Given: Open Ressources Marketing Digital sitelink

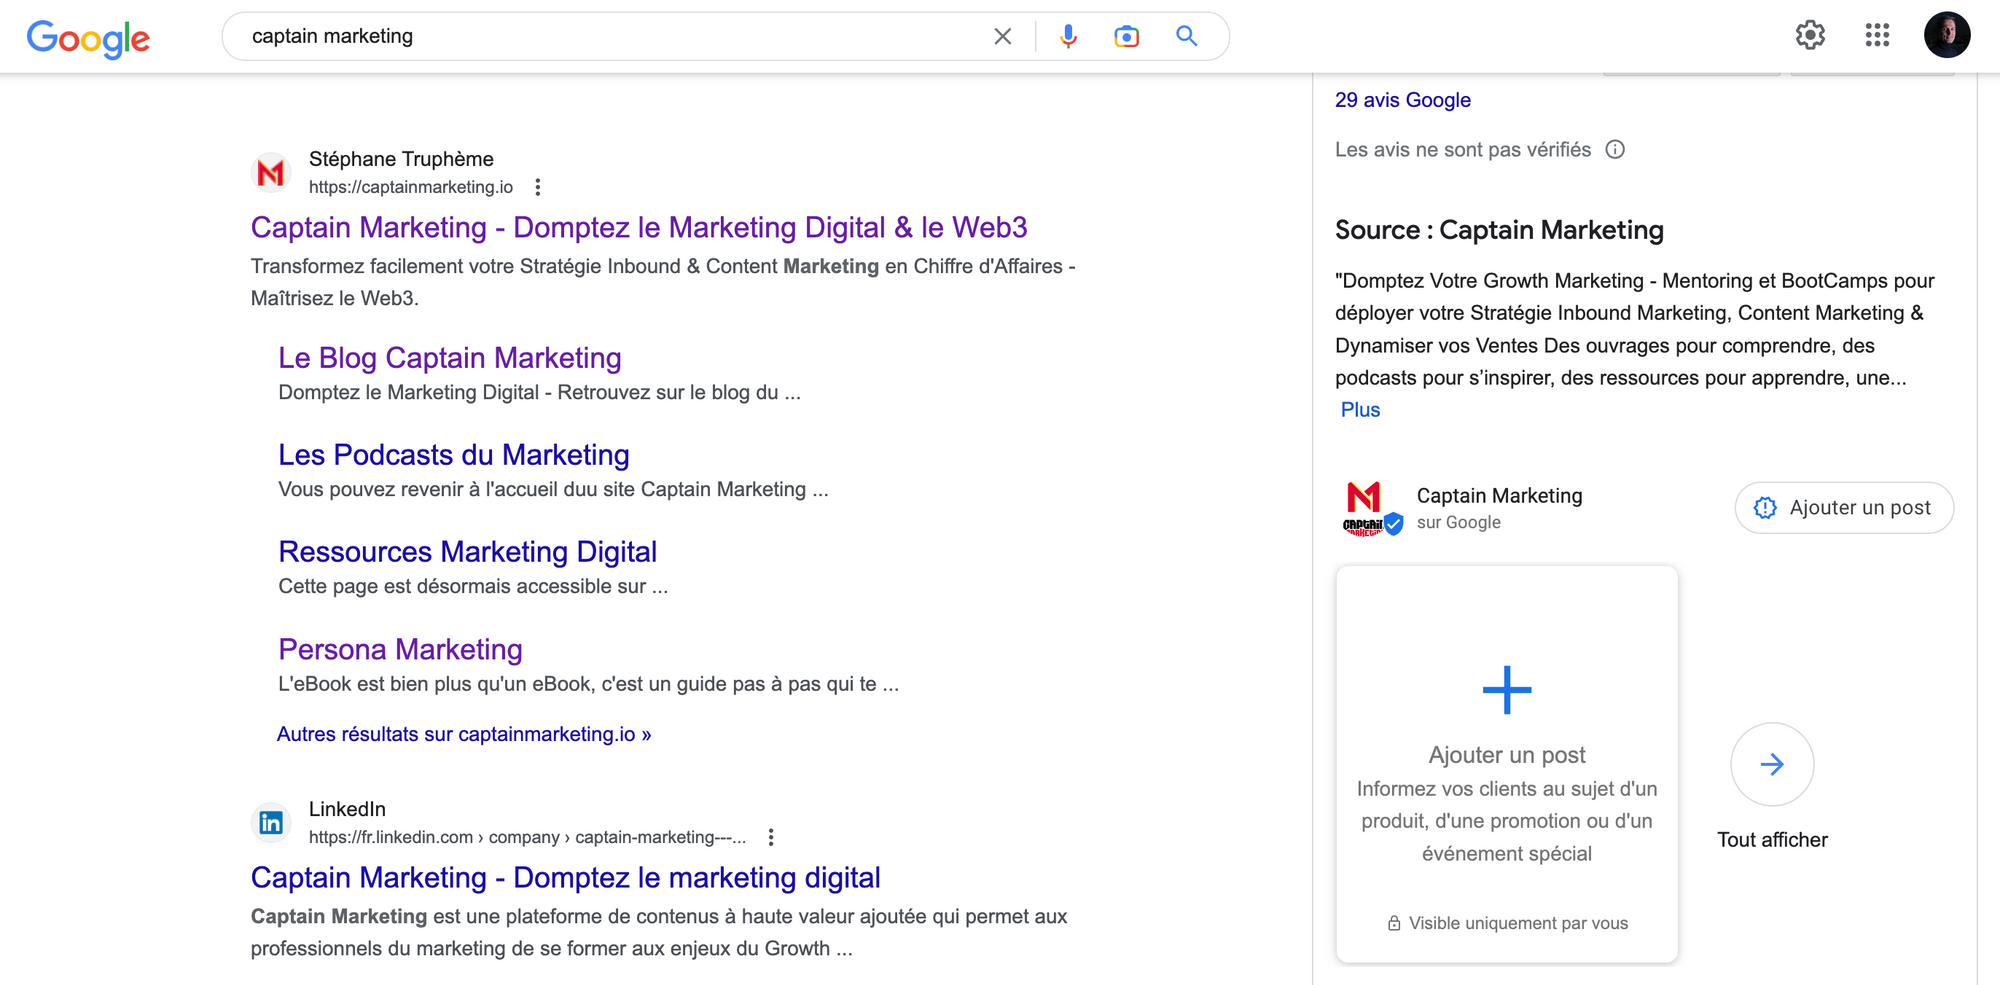Looking at the screenshot, I should [468, 552].
